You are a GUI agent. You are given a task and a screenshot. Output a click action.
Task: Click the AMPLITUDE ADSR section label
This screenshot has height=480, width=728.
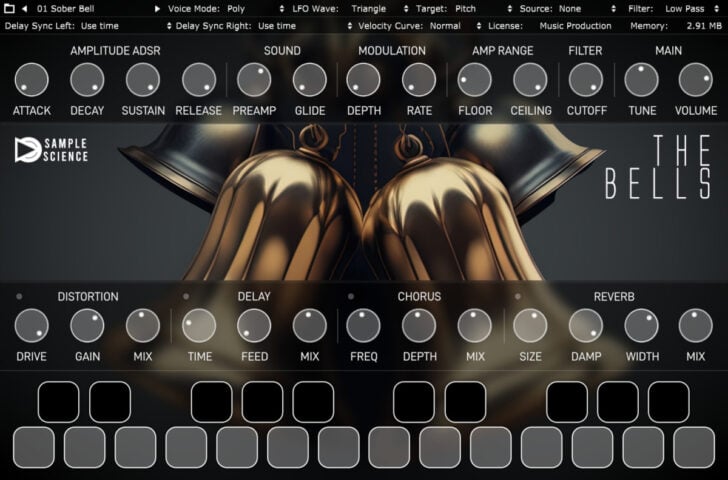pos(115,51)
